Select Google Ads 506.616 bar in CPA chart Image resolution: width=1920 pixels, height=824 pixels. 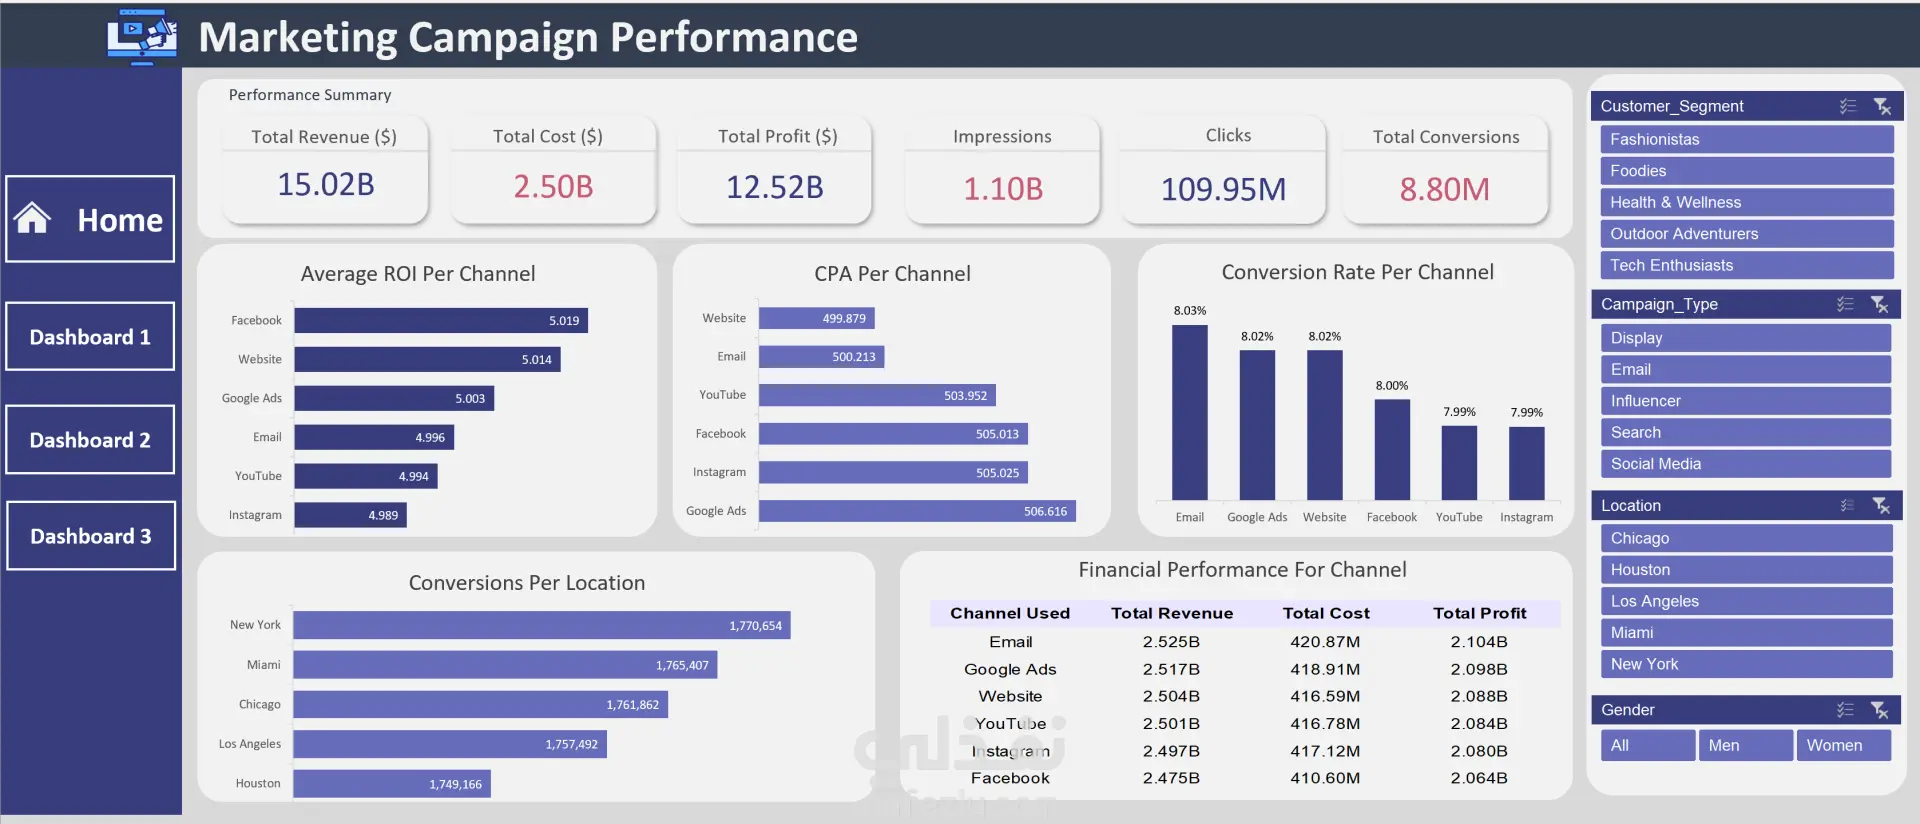(x=917, y=511)
